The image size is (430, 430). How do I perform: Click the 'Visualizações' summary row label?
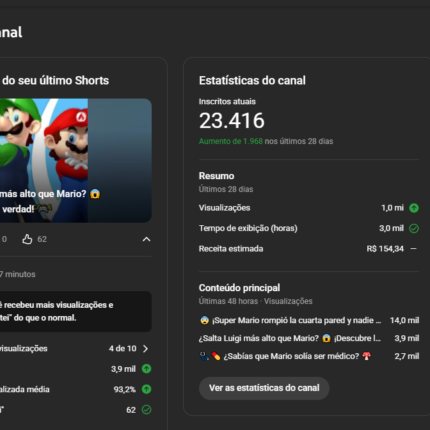tap(224, 208)
